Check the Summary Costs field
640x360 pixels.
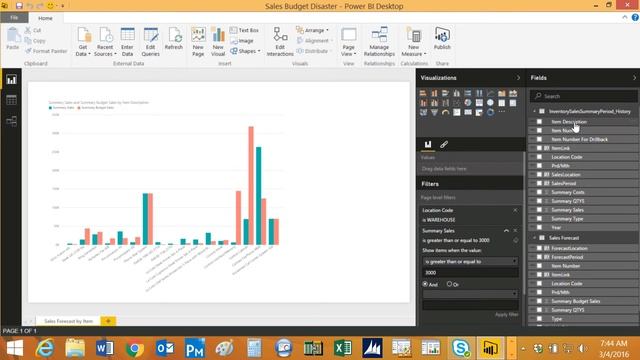tap(539, 192)
